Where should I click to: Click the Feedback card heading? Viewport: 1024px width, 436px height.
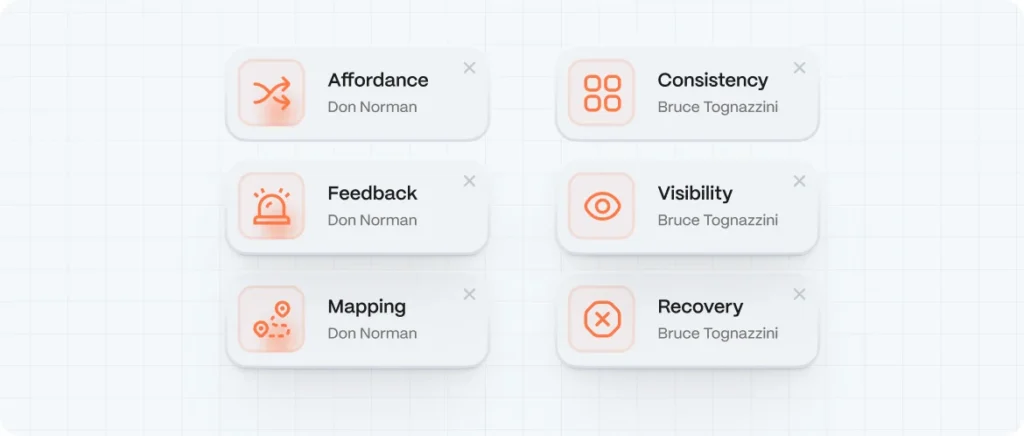point(372,193)
